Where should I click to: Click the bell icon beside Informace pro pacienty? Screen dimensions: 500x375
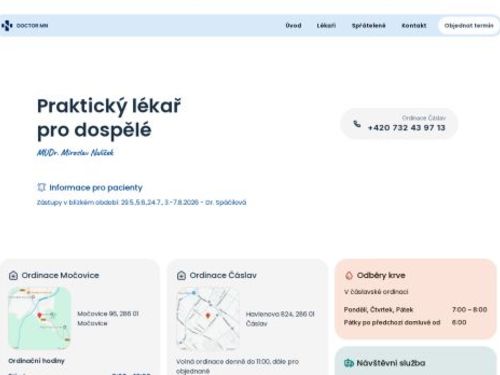point(41,187)
